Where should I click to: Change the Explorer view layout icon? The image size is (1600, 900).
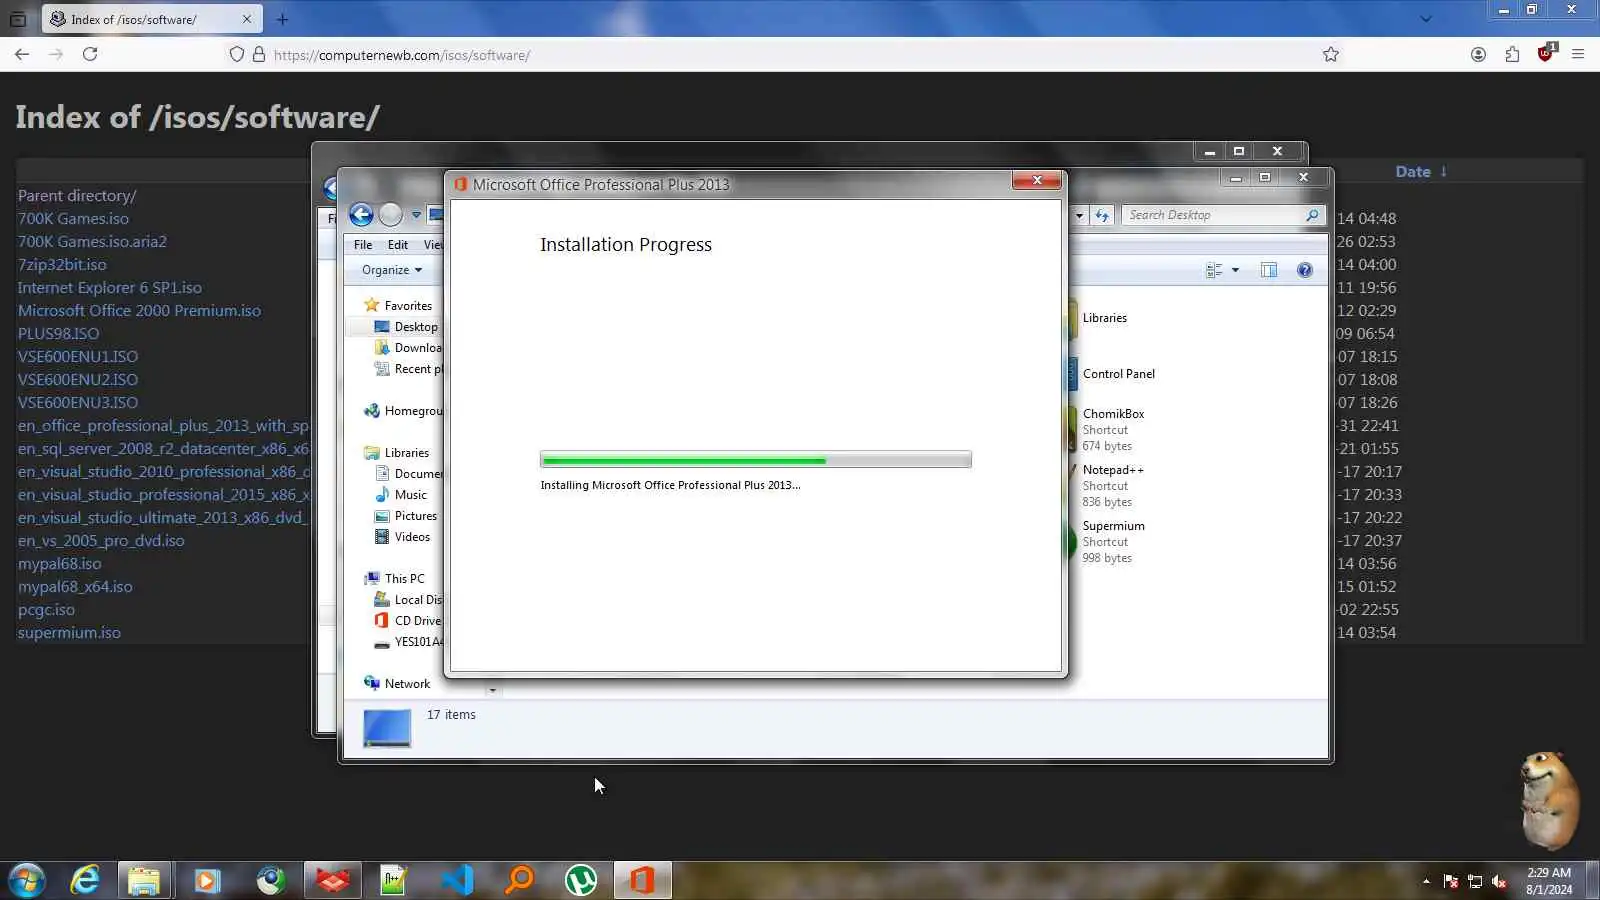tap(1214, 270)
